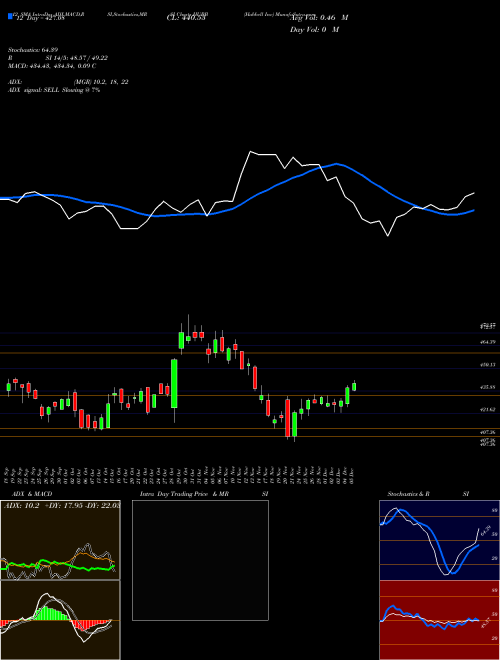Screen dimensions: 500x660
Task: Select the 'CL: 440.53' closing price text
Action: (186, 18)
